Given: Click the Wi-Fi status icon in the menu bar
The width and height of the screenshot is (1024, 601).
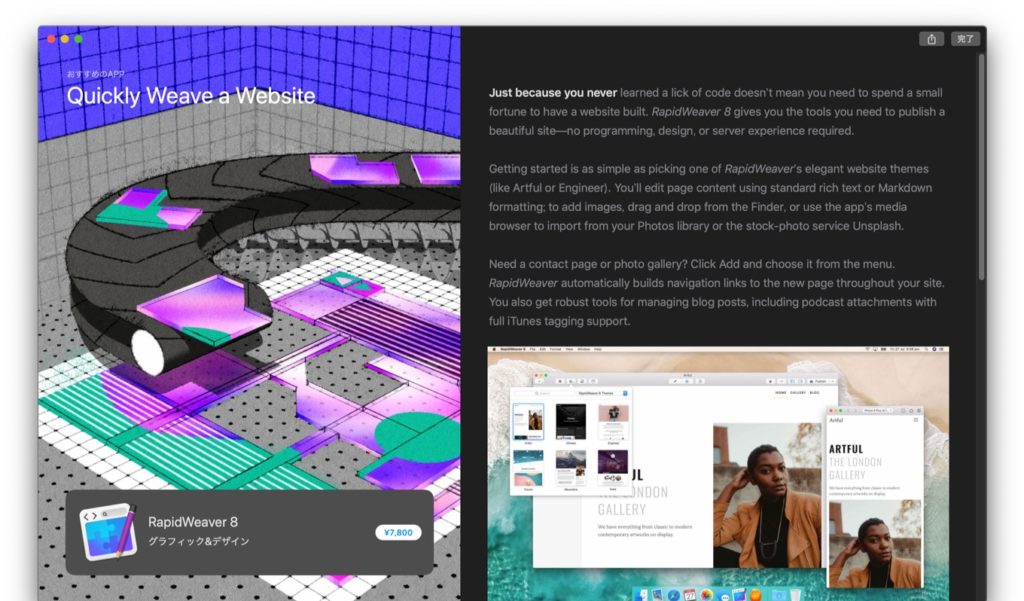Looking at the screenshot, I should 868,348.
